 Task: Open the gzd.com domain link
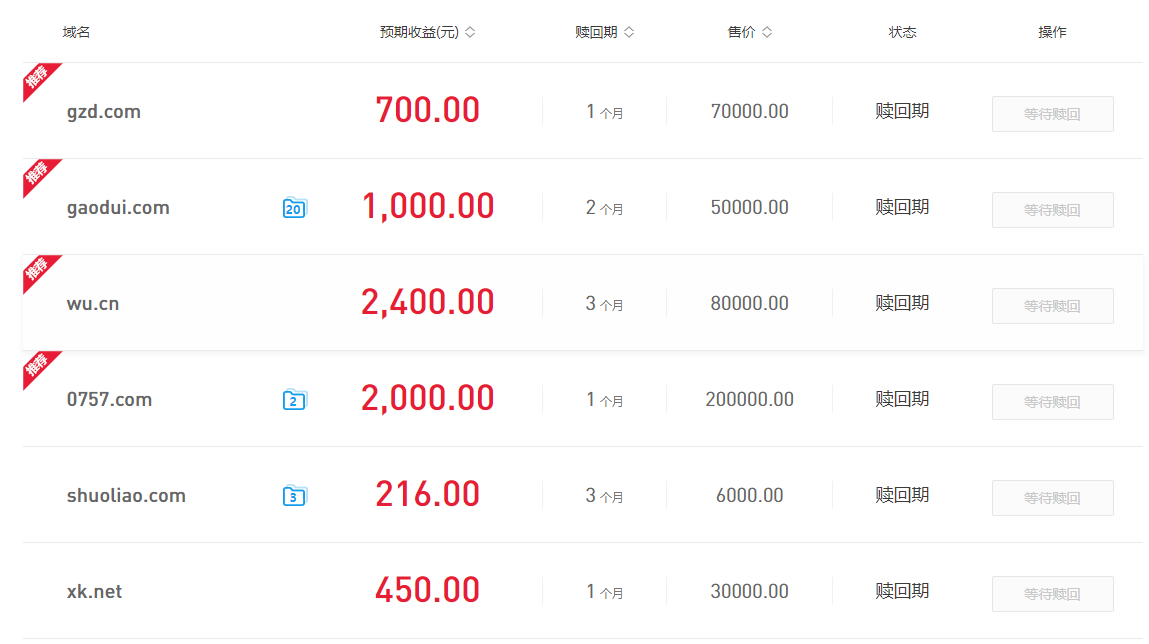tap(103, 112)
